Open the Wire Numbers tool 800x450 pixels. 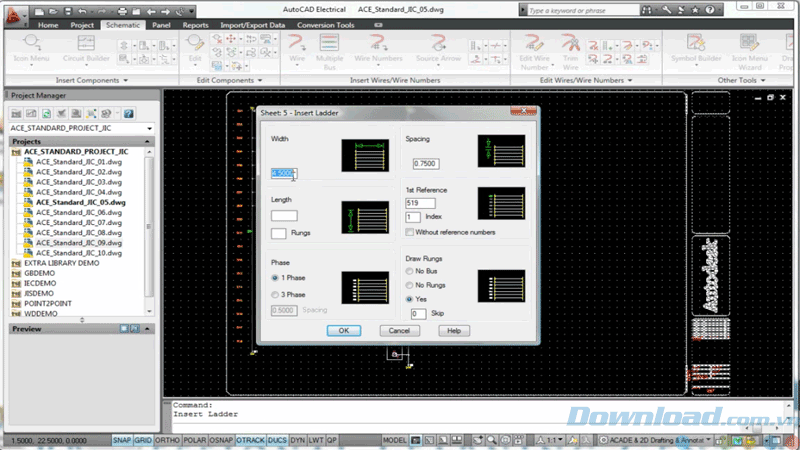378,49
